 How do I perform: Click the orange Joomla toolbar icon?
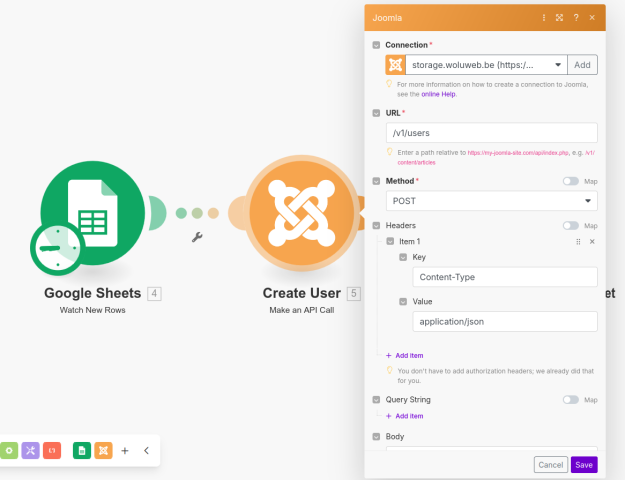(x=103, y=450)
